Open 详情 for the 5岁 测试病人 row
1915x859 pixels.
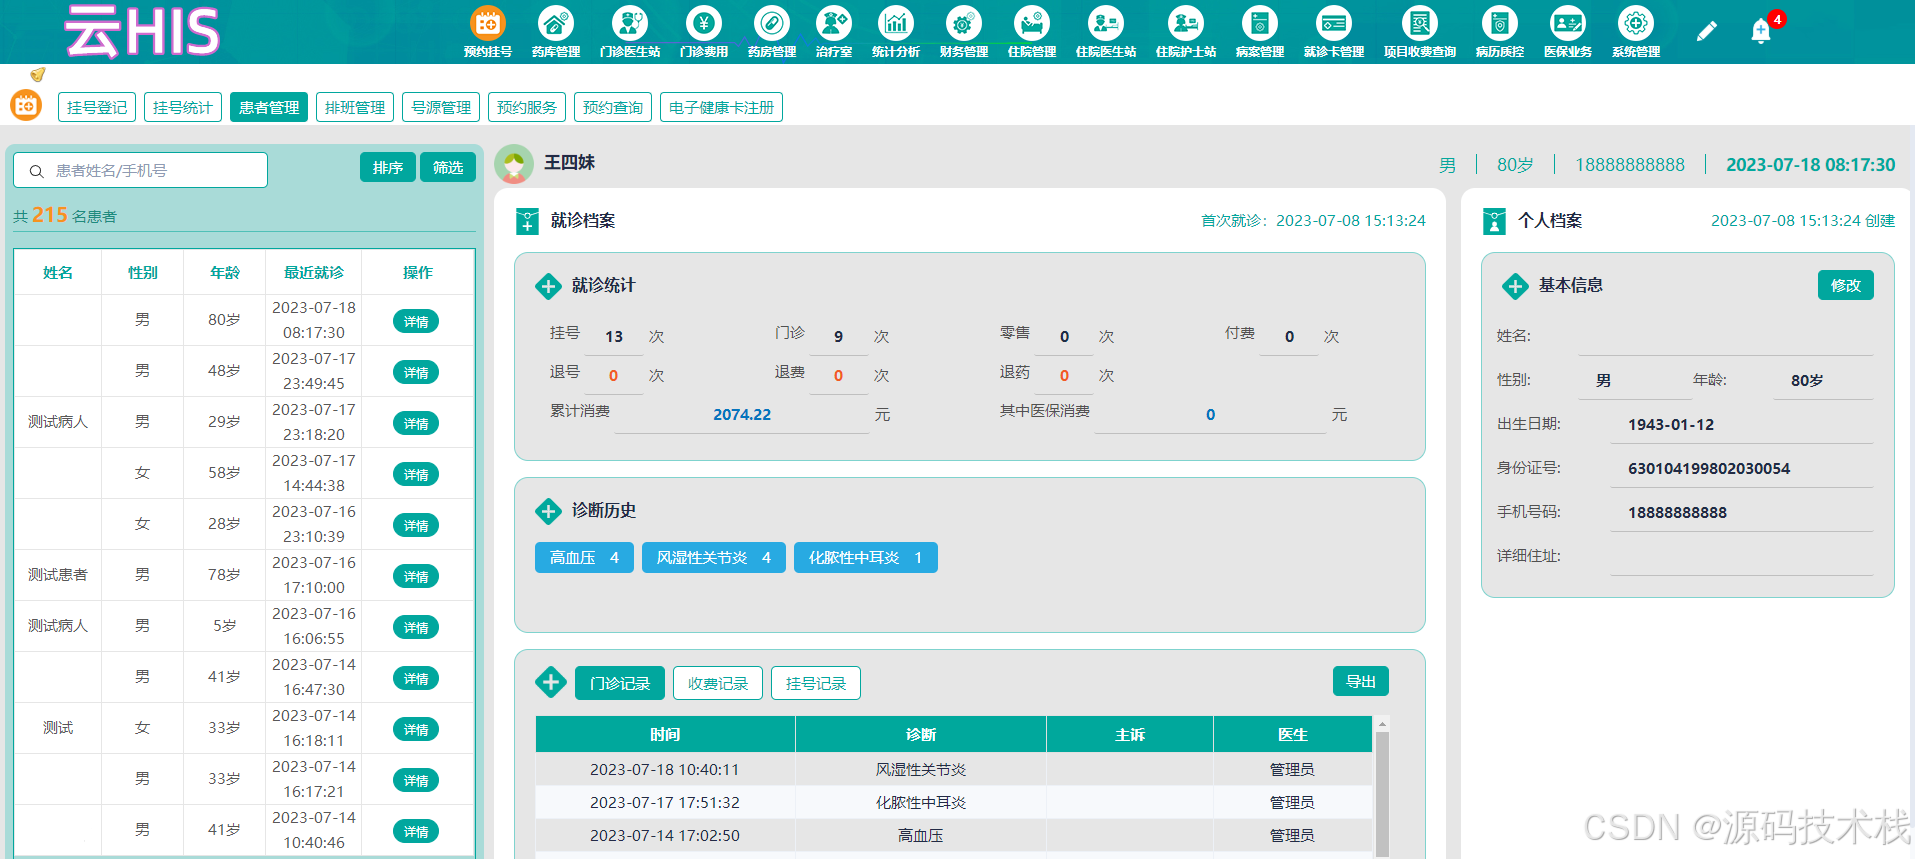pos(416,627)
